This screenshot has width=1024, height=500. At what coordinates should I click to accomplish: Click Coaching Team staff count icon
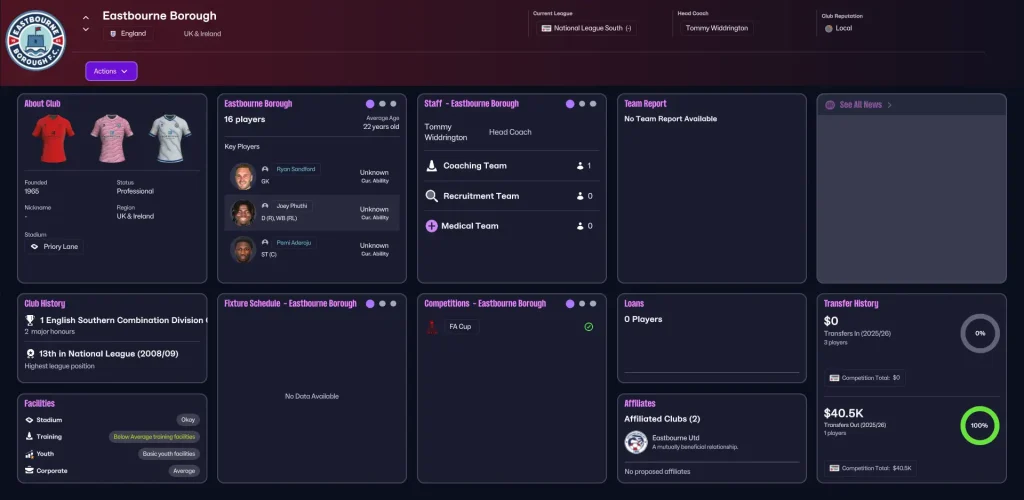tap(580, 166)
